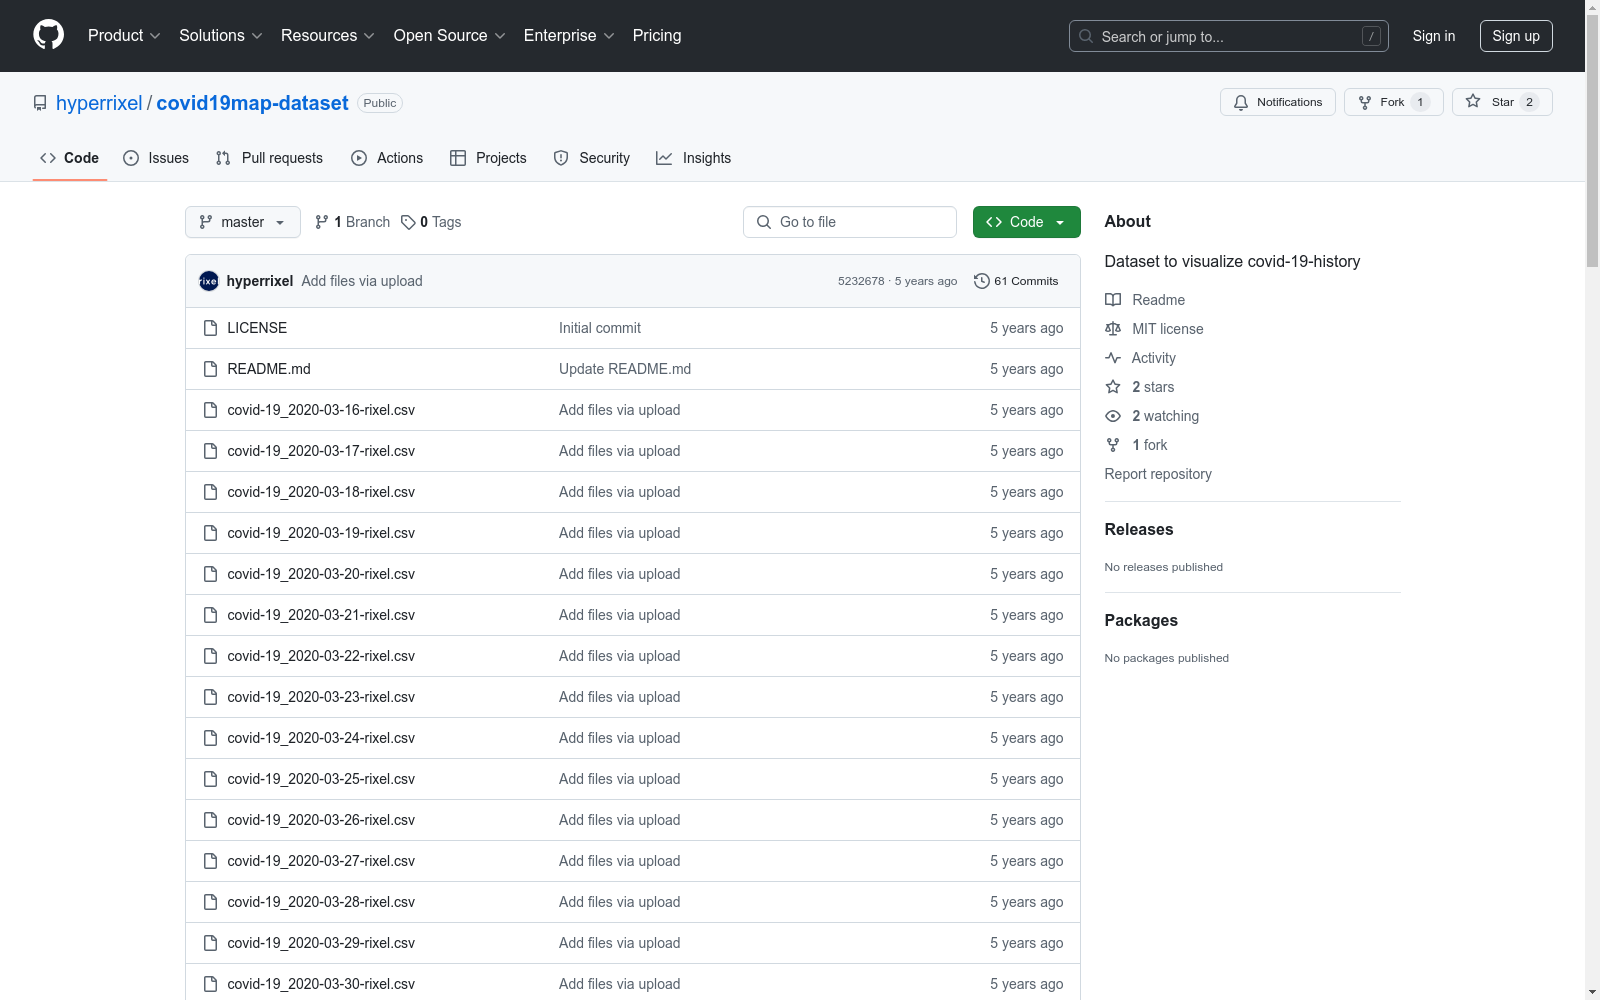Click the search magnifier in Go to file
The height and width of the screenshot is (1000, 1600).
pos(764,222)
